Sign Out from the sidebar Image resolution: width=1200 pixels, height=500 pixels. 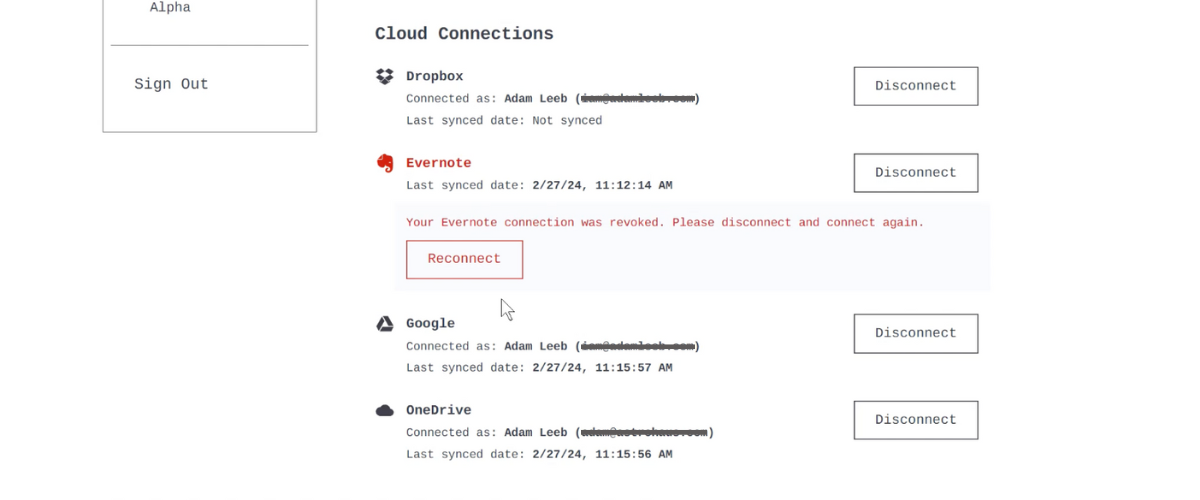coord(171,84)
